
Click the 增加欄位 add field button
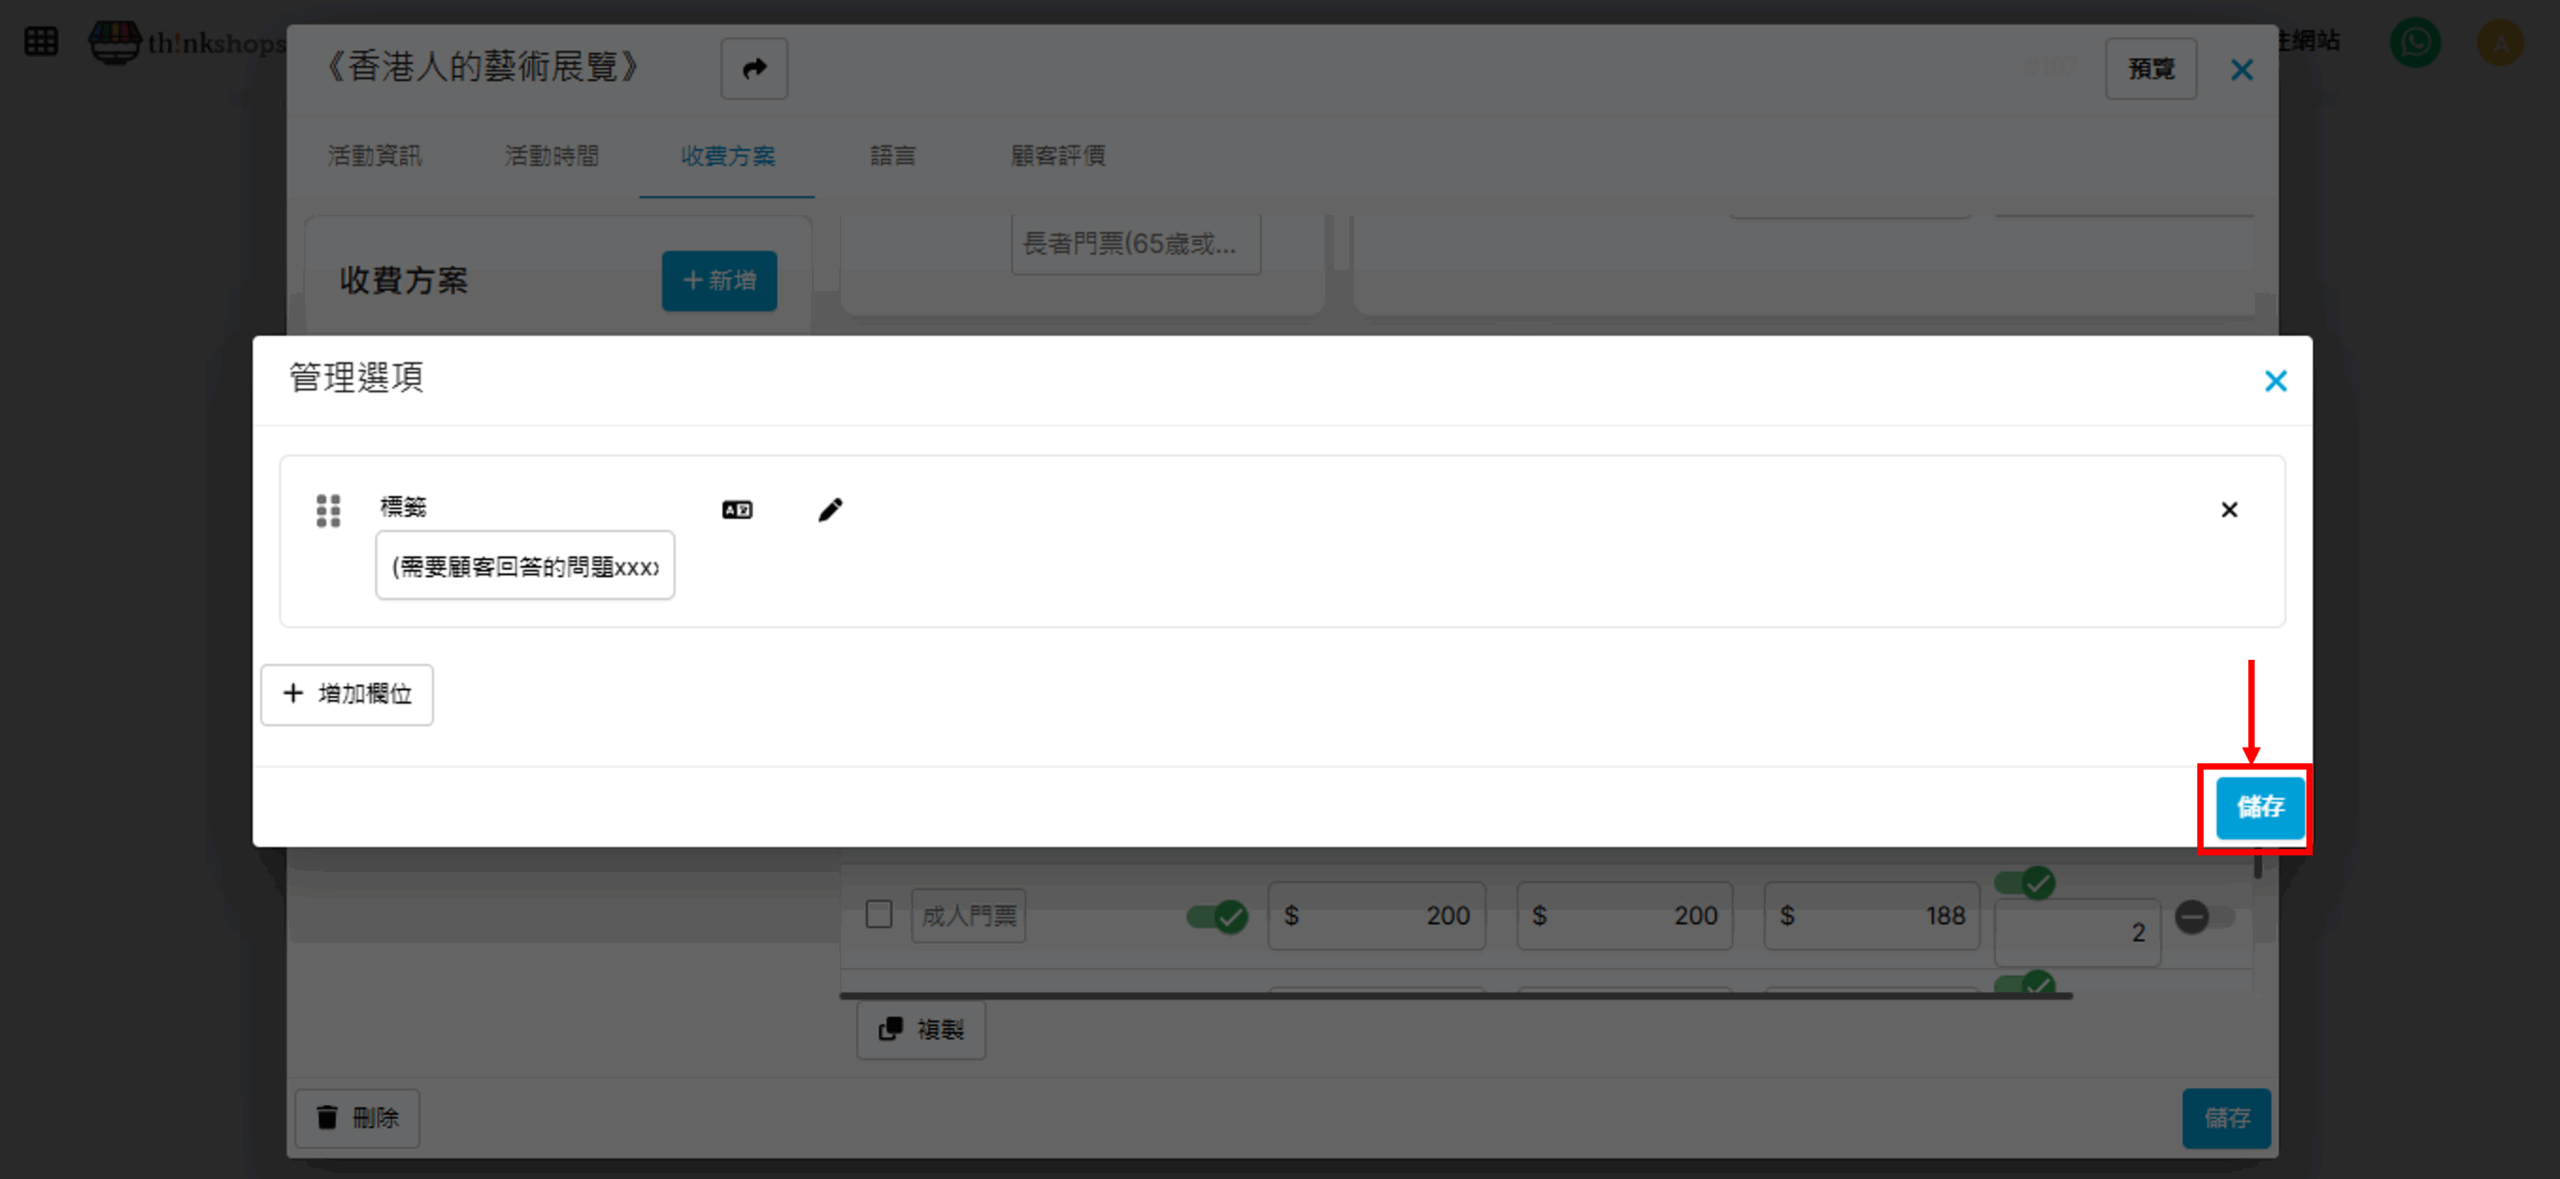coord(347,694)
